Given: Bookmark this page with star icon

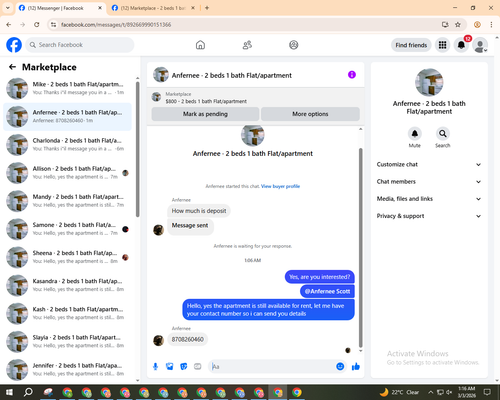Looking at the screenshot, I should (x=458, y=25).
